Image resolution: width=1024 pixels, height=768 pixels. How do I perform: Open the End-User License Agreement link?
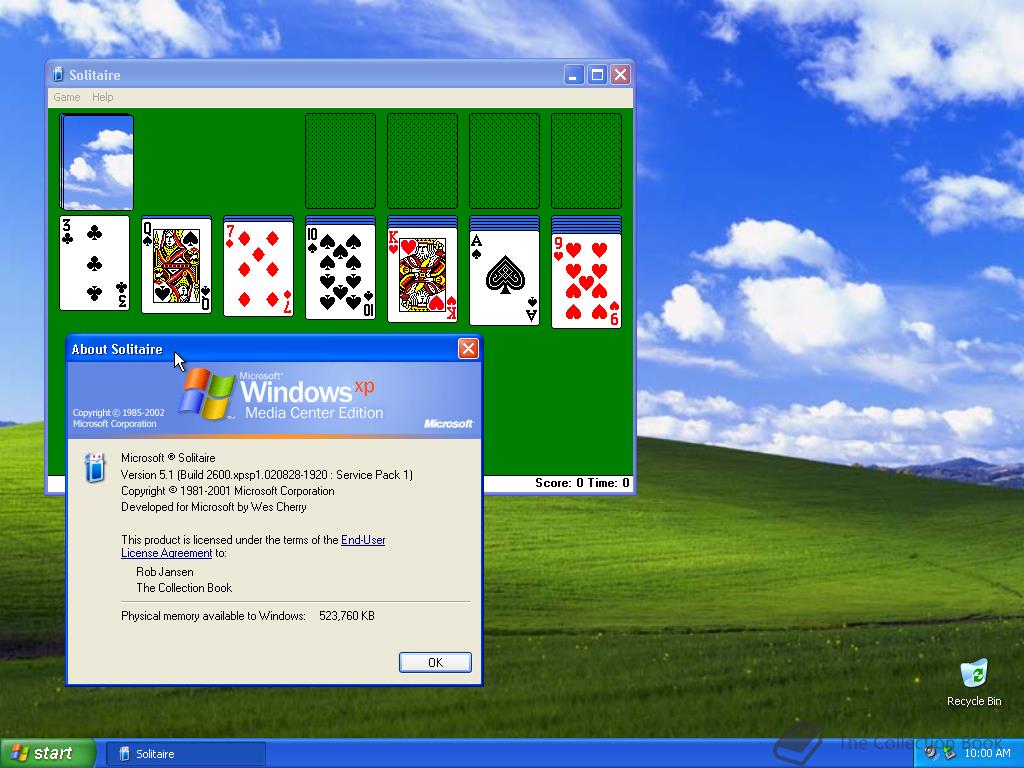pyautogui.click(x=253, y=546)
